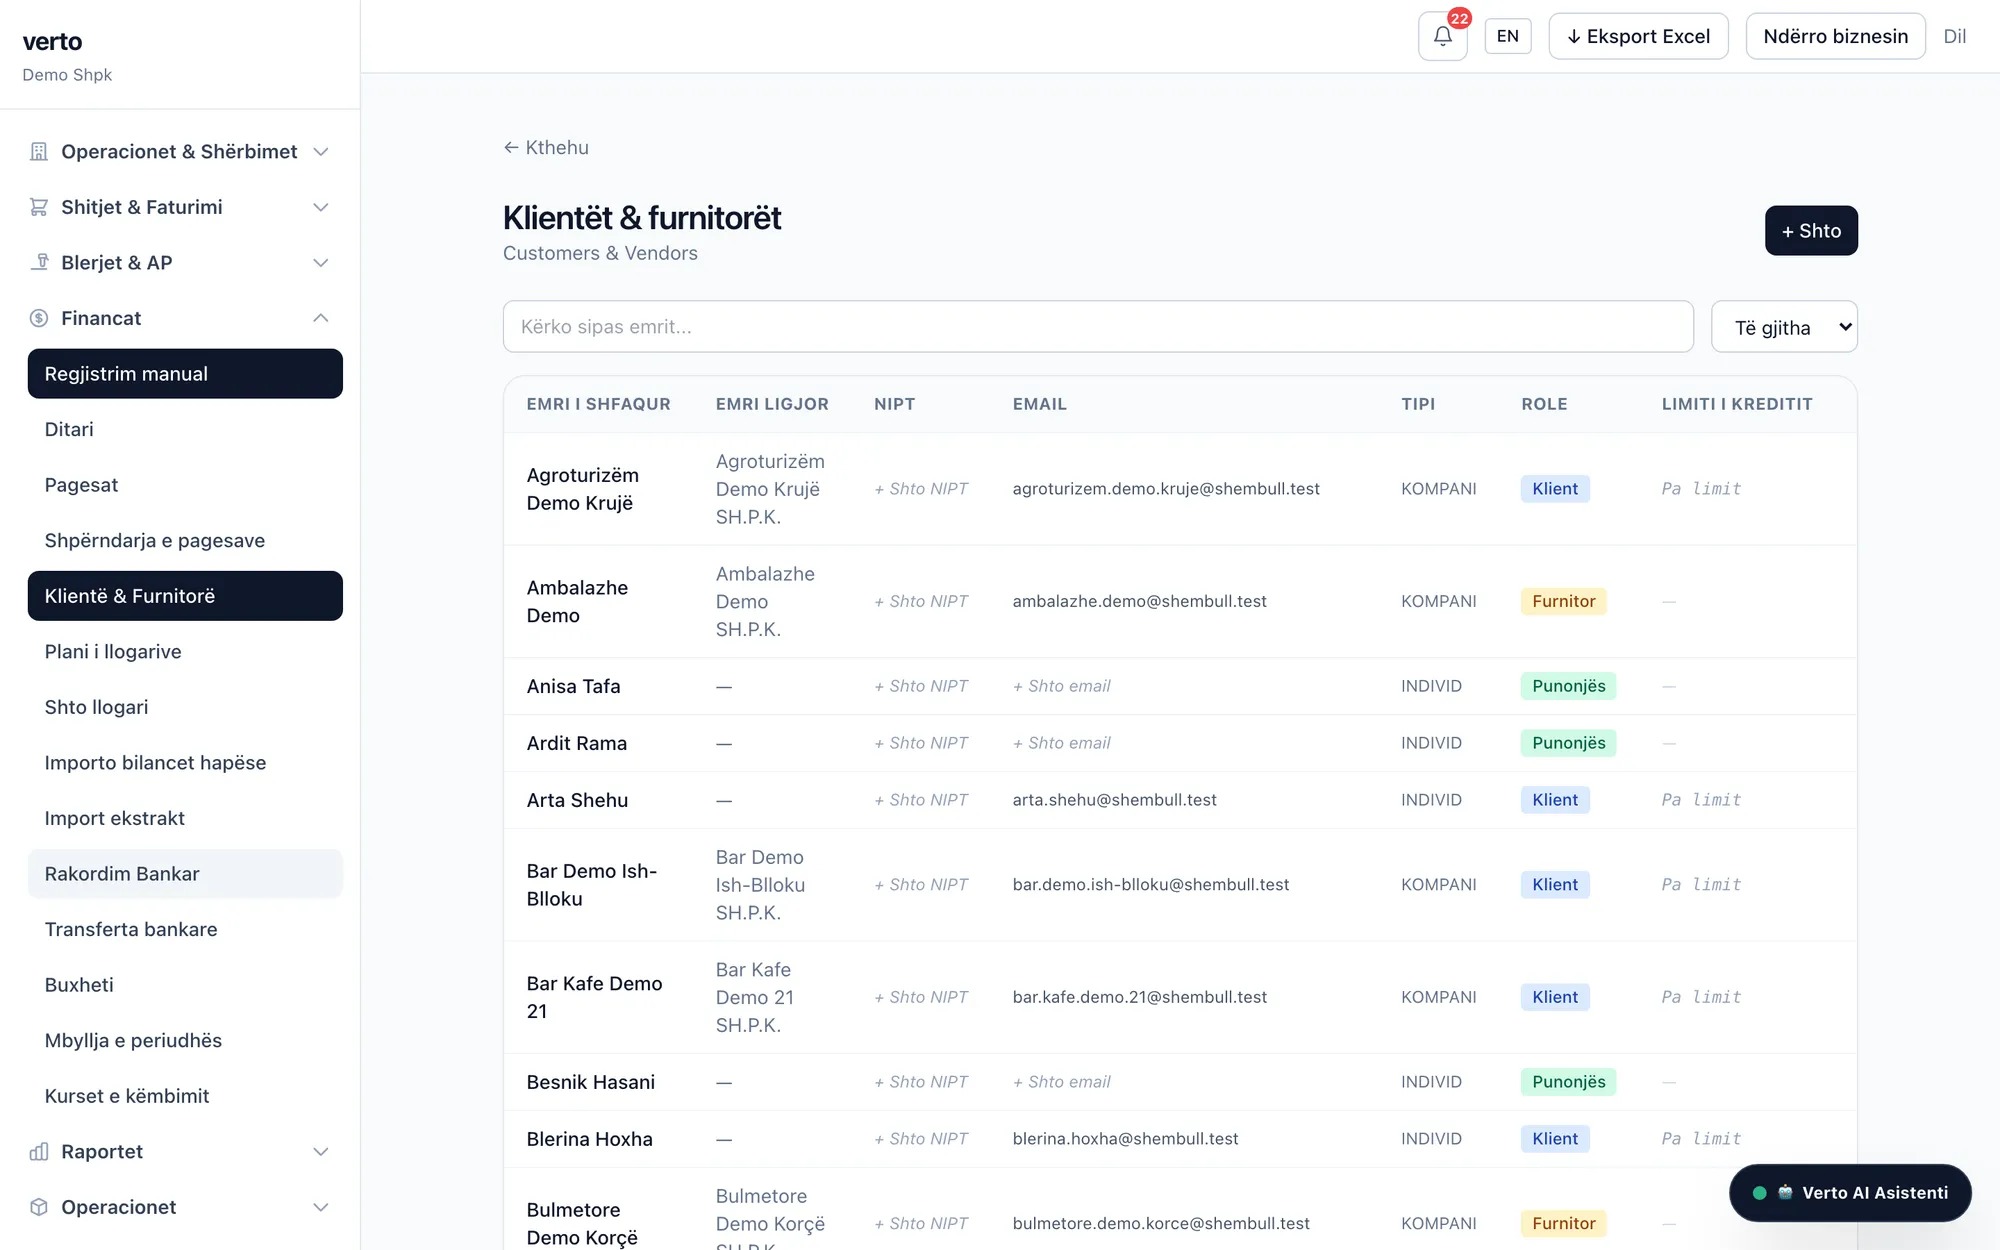
Task: Click the + Shto button
Action: (1811, 231)
